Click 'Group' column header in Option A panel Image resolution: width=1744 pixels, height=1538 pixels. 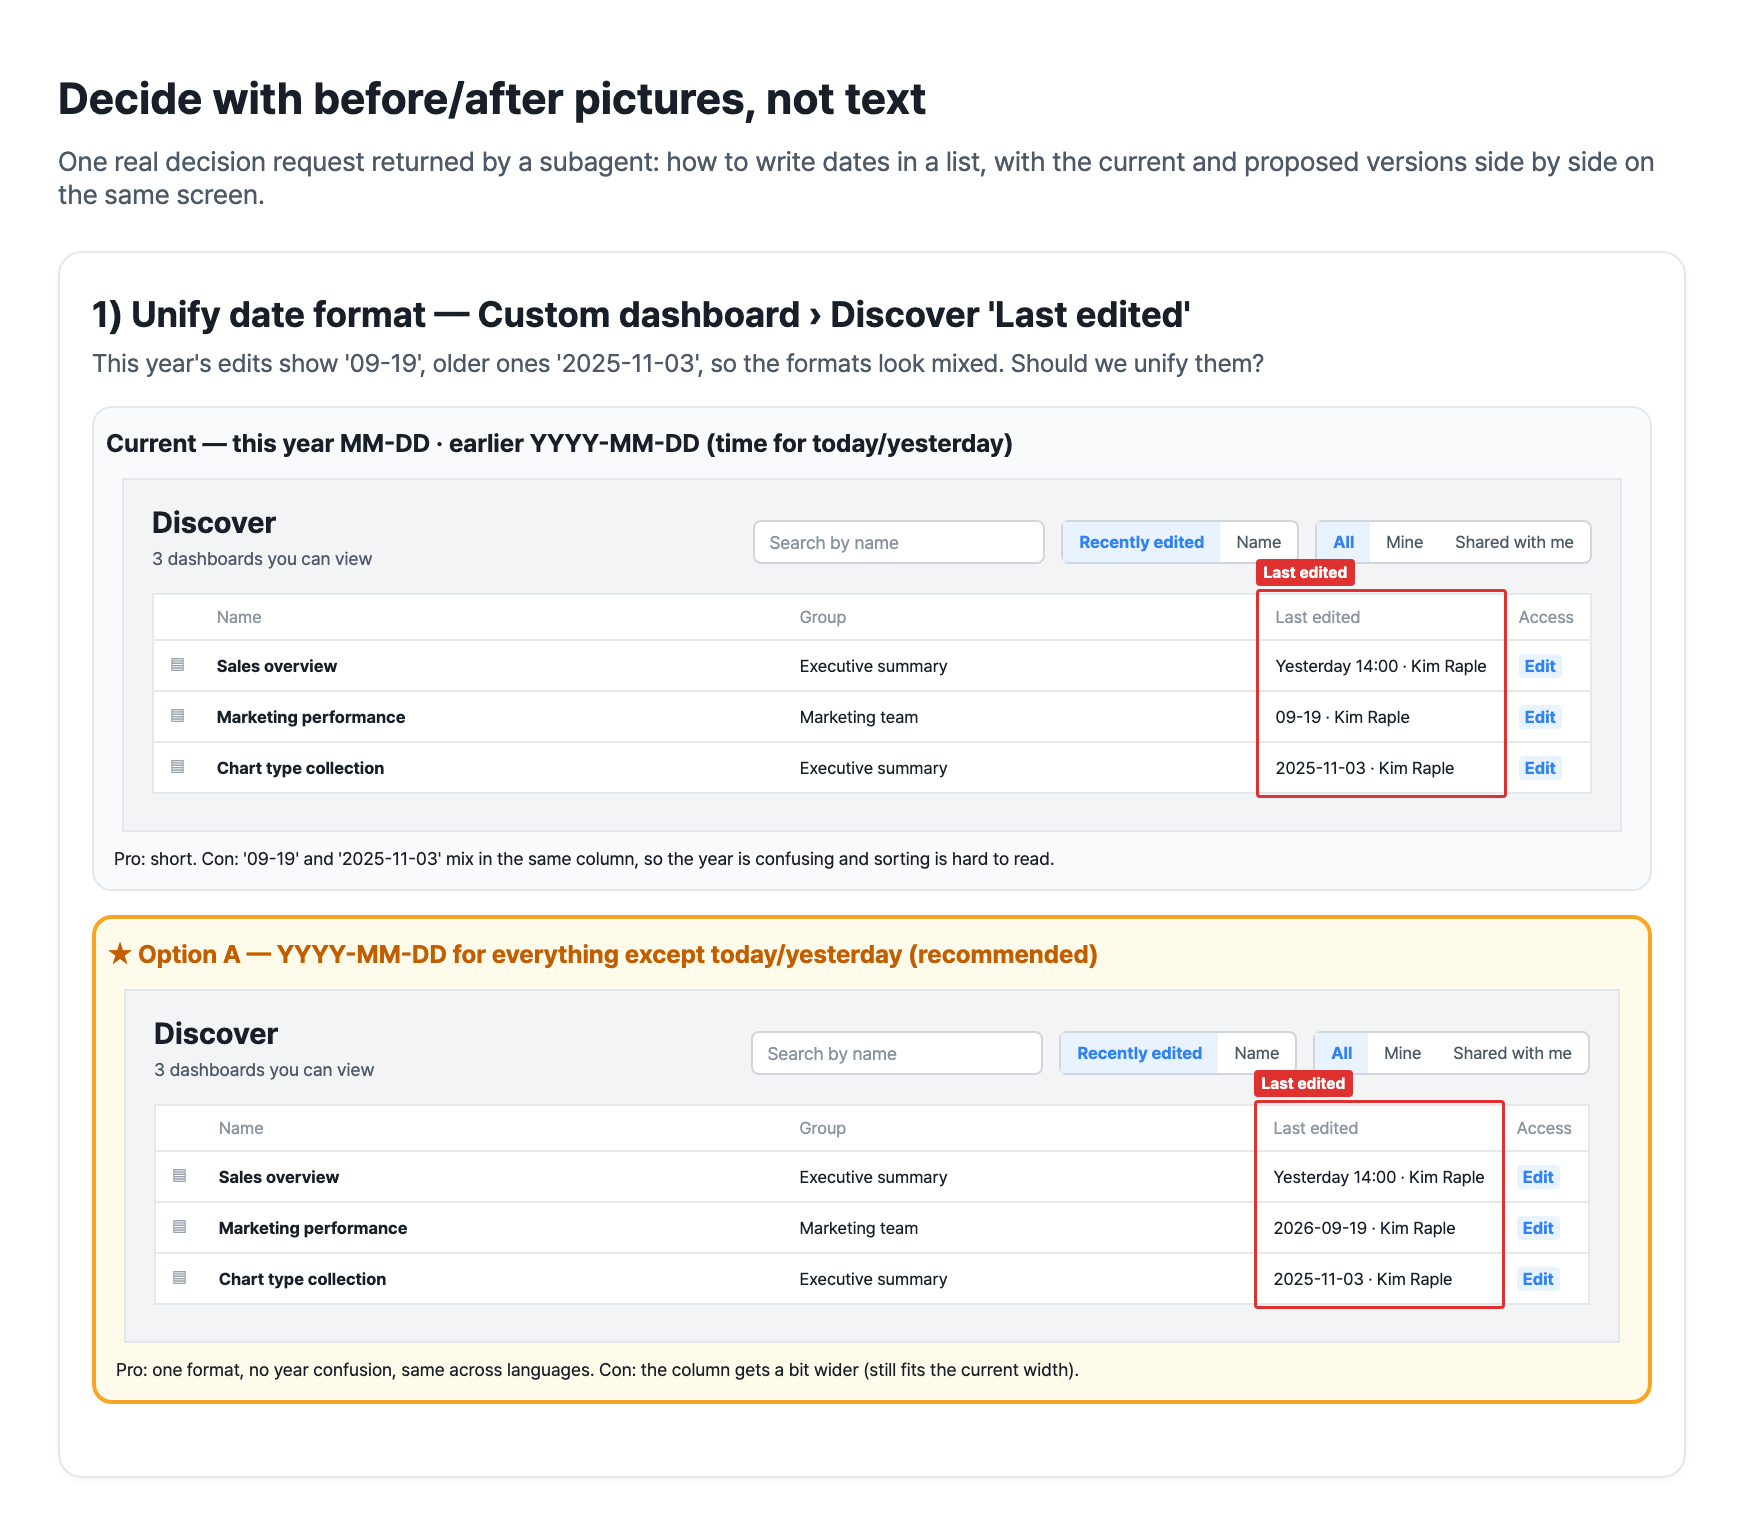click(822, 1128)
